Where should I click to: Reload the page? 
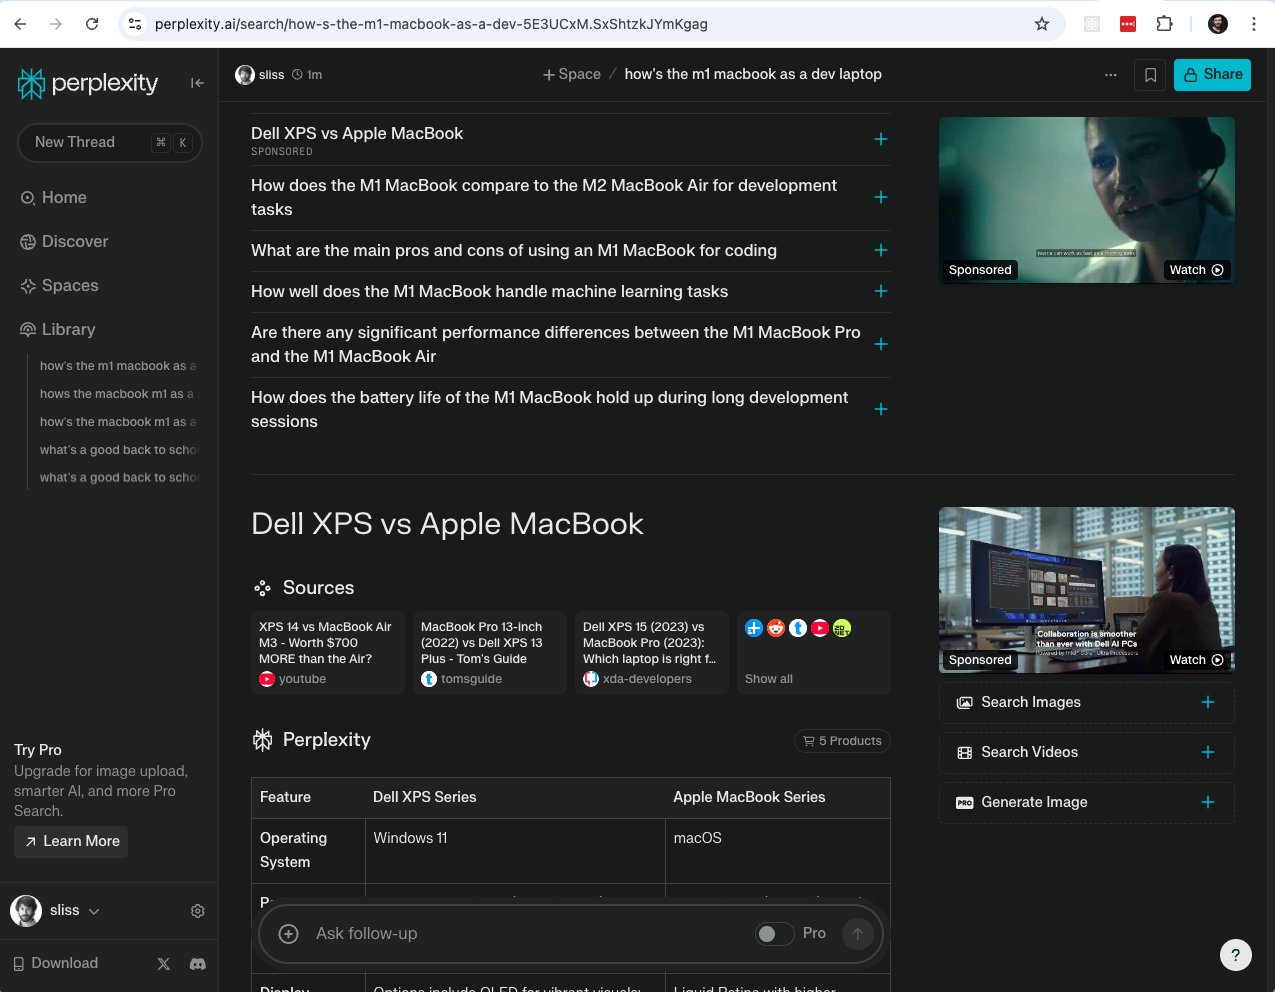pyautogui.click(x=92, y=24)
